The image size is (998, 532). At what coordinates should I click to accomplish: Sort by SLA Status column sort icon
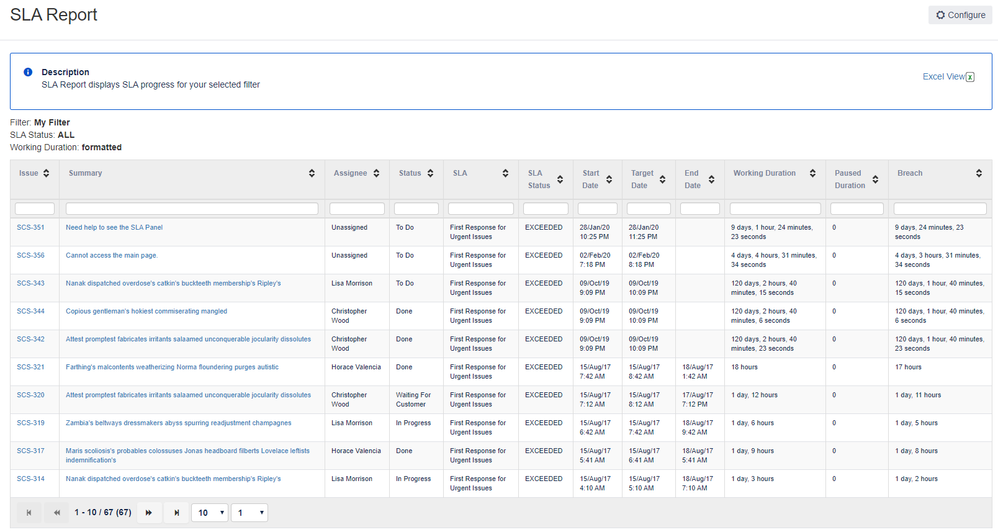coord(560,179)
